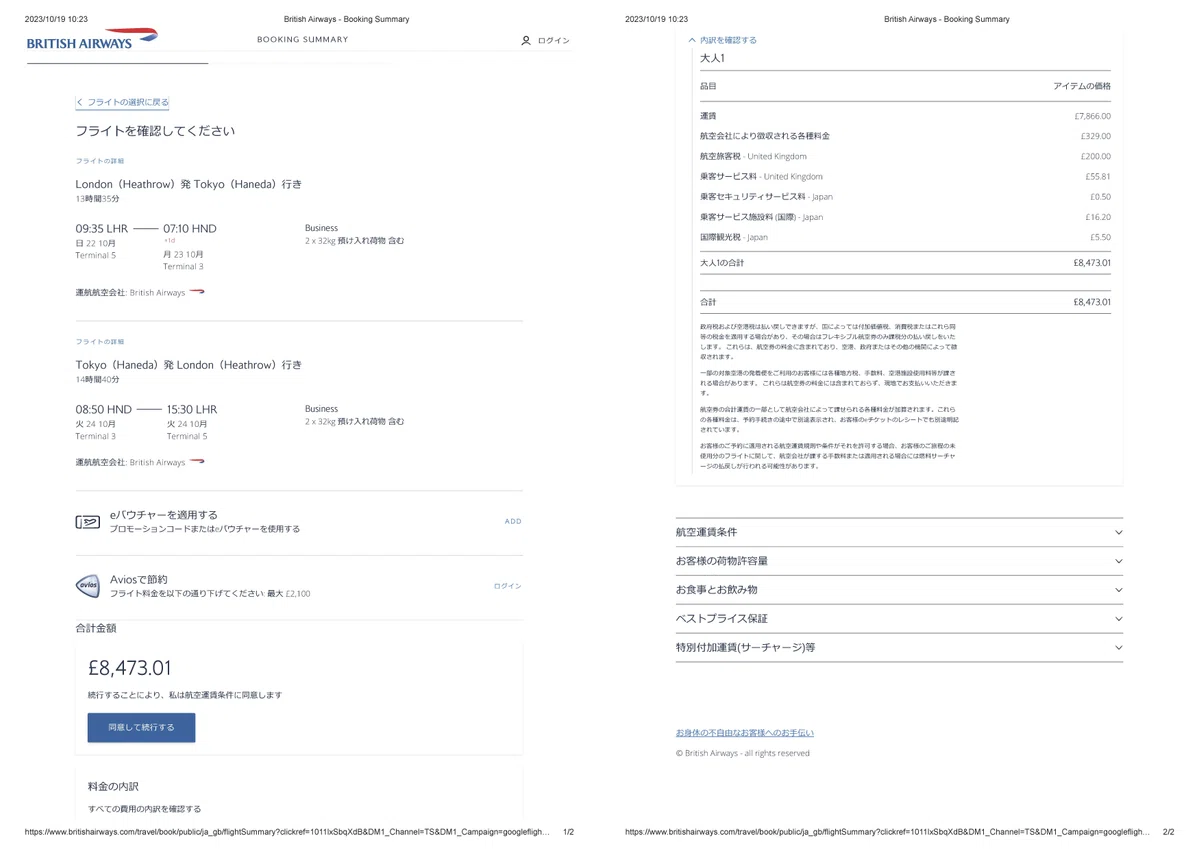Image resolution: width=1200 pixels, height=849 pixels.
Task: Click the 14時間40分 duration text
Action: click(97, 380)
